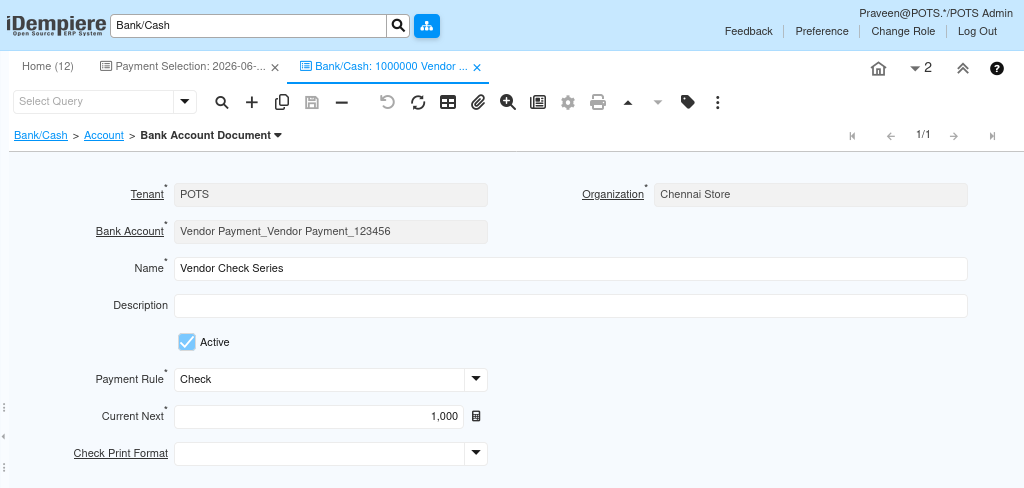Switch to the Payment Selection tab
1024x488 pixels.
(183, 67)
